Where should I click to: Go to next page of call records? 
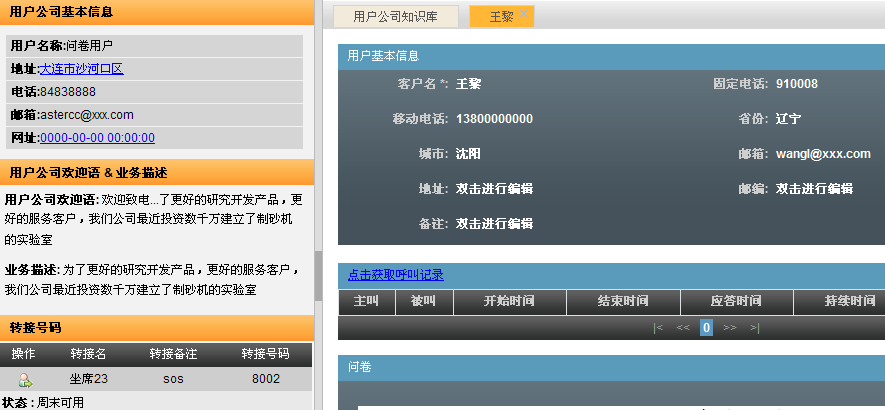point(730,327)
